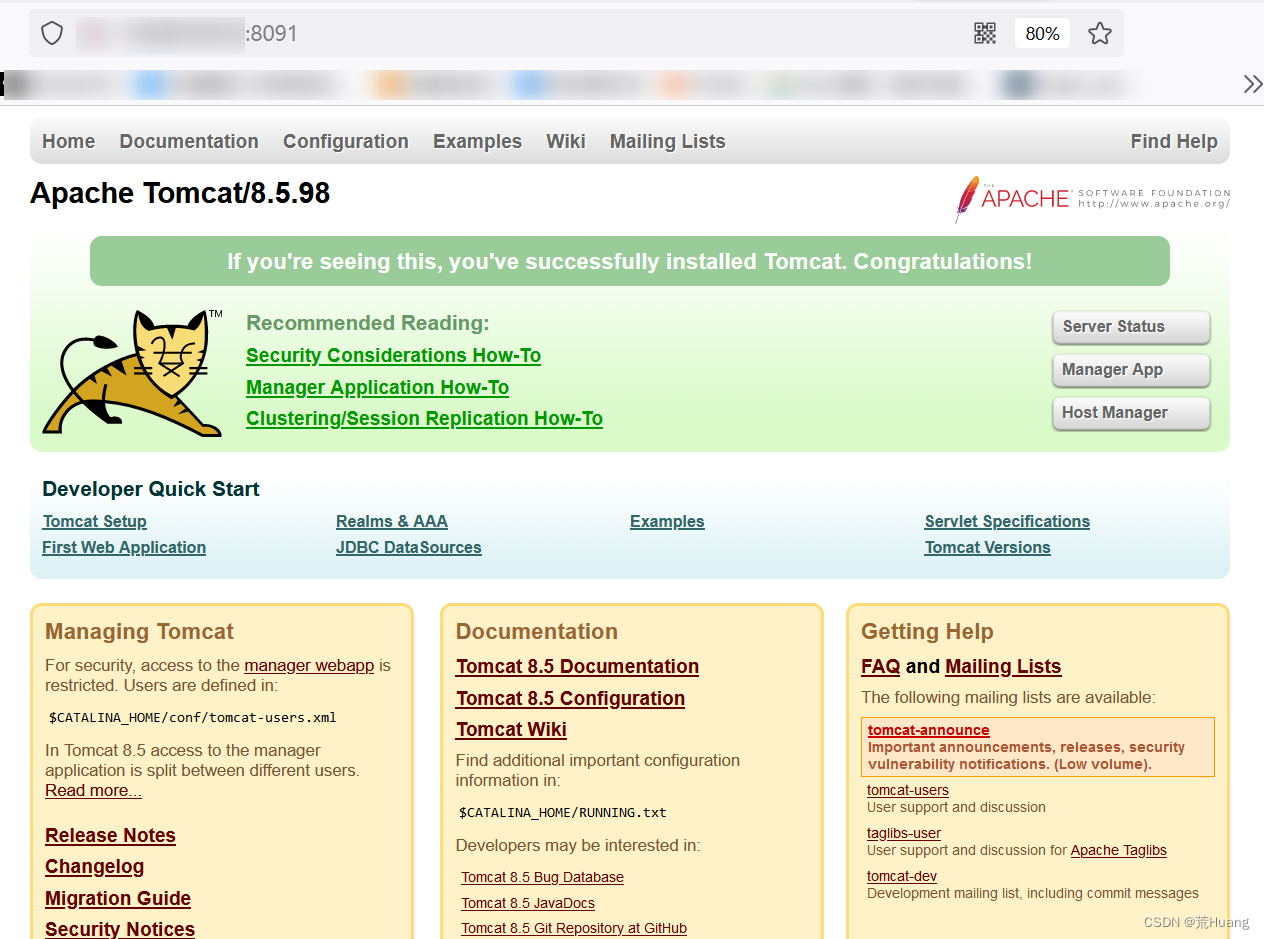Open the Release Notes link

coord(110,836)
